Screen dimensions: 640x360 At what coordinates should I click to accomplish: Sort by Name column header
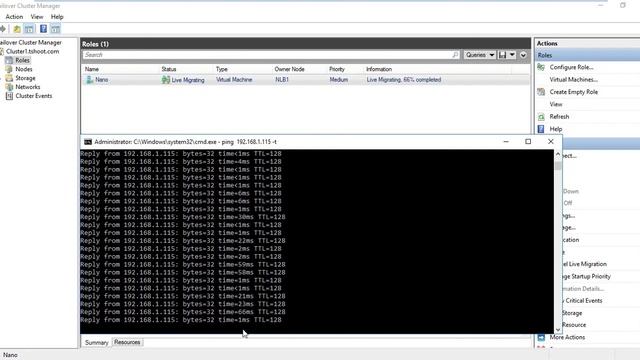coord(92,69)
